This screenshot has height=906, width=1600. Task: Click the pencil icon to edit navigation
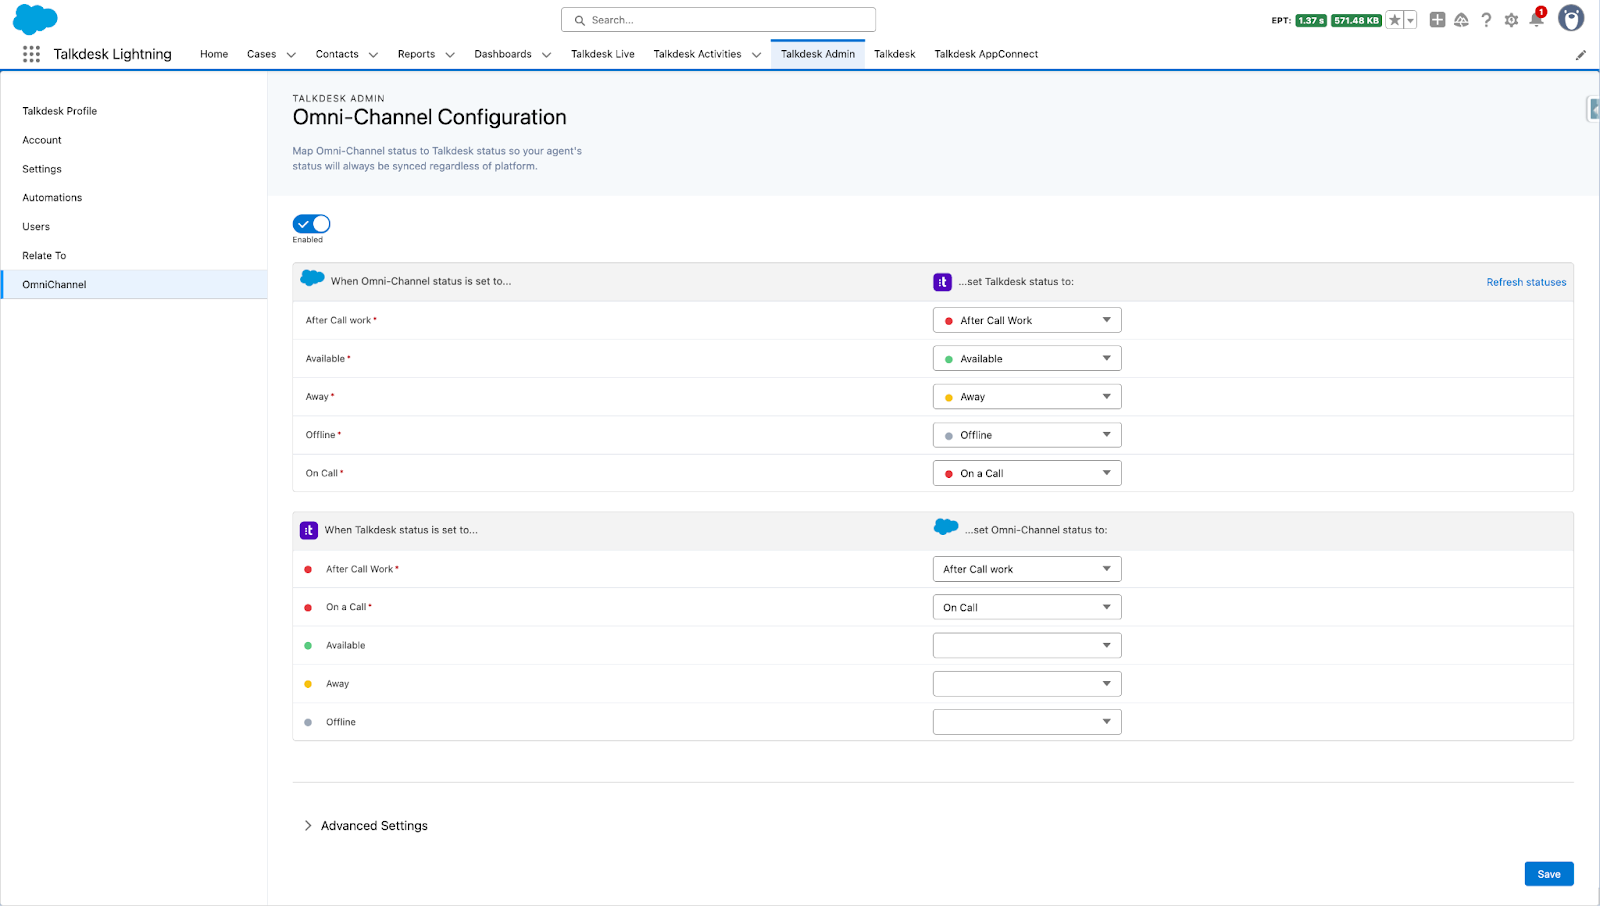pyautogui.click(x=1581, y=55)
